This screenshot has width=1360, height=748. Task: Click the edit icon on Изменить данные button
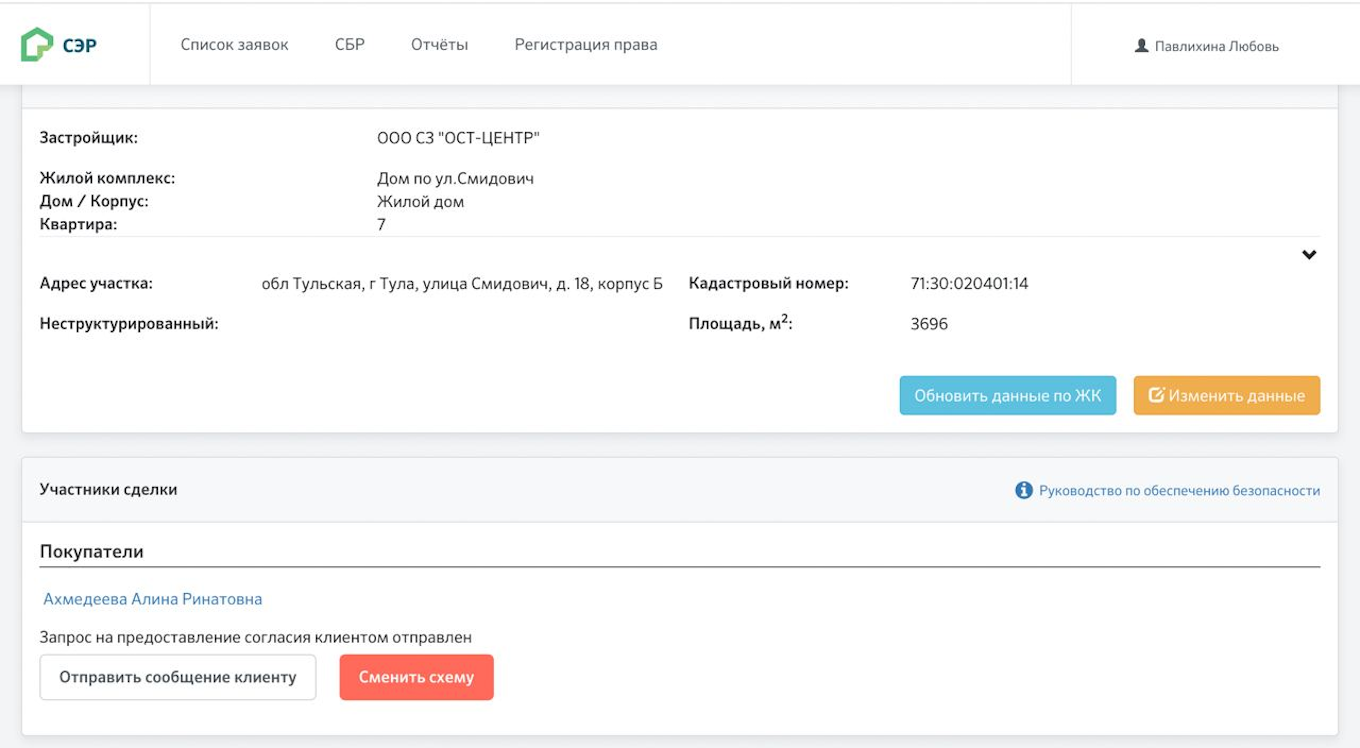coord(1156,395)
